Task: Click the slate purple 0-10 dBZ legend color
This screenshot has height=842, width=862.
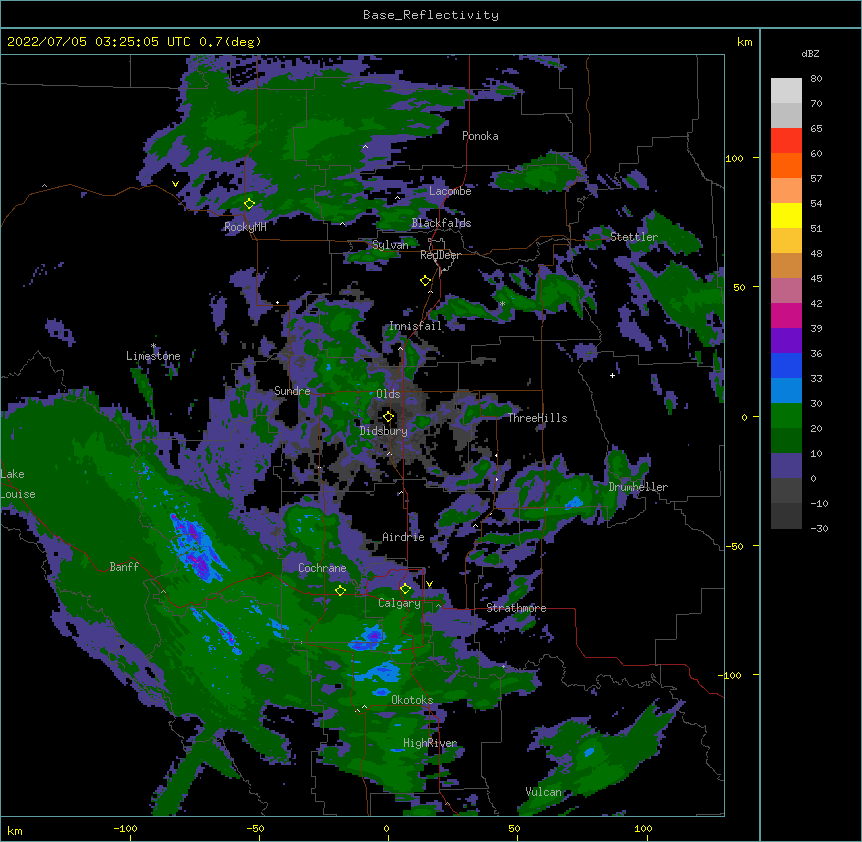Action: click(786, 466)
